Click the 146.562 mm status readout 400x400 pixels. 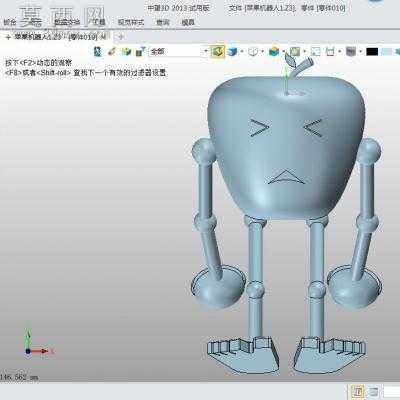click(19, 377)
